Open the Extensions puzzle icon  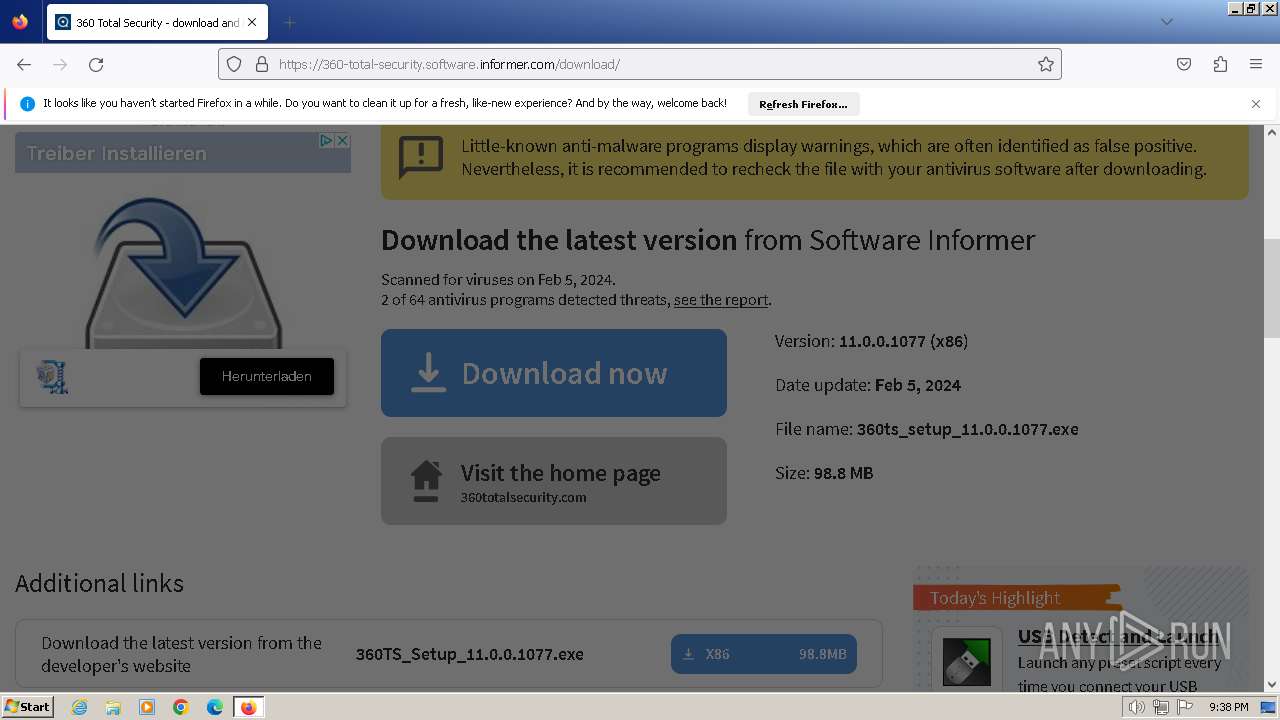[1220, 64]
